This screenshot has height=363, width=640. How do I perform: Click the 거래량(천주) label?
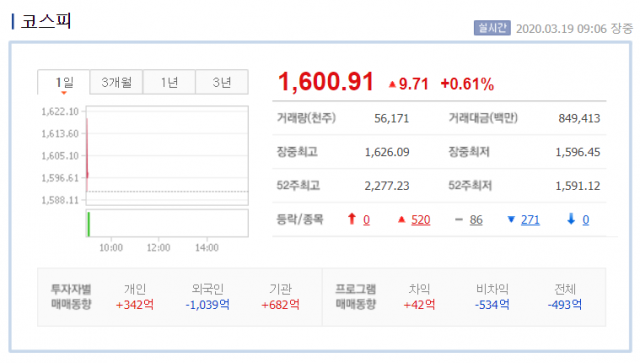point(306,118)
